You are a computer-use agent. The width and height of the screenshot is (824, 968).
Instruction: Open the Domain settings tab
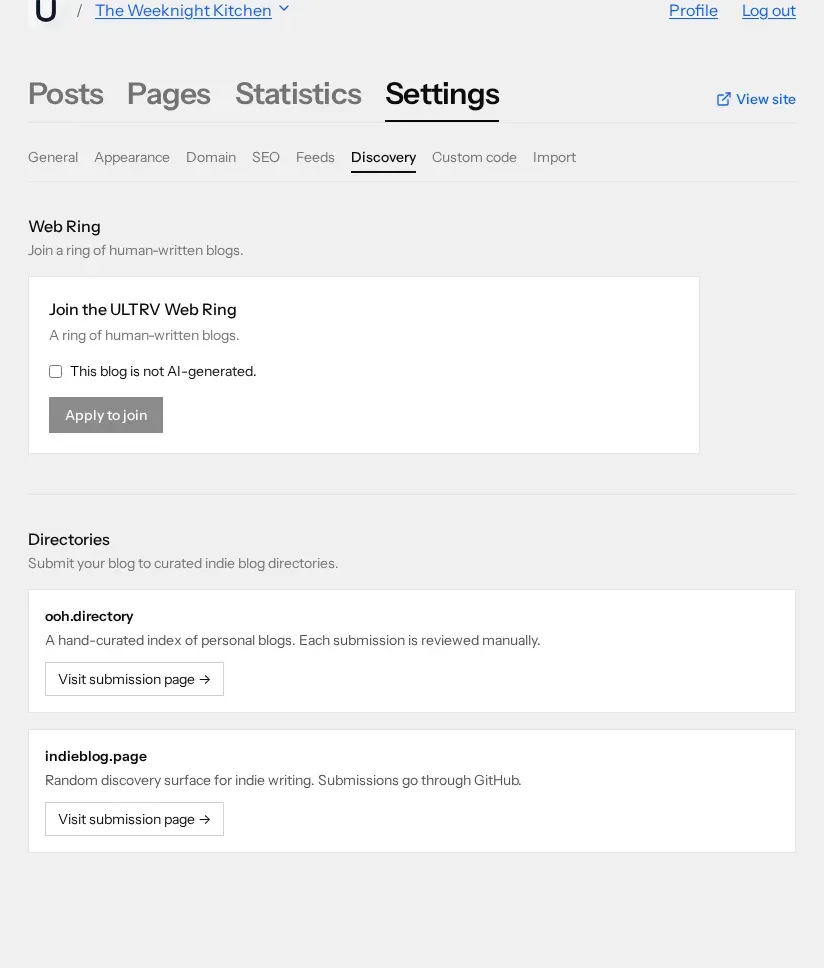click(x=211, y=157)
